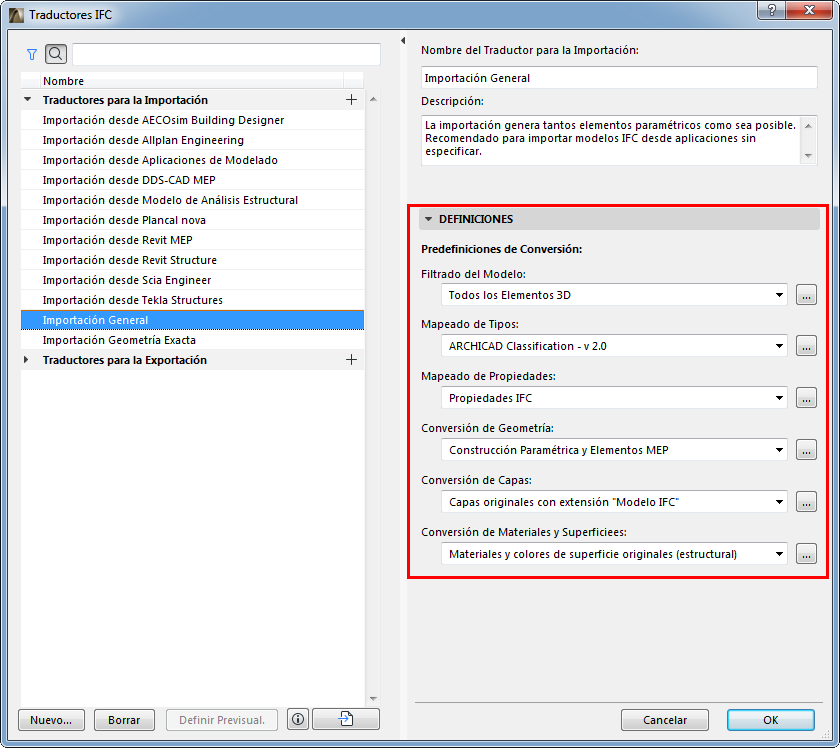
Task: Click the description scroll up arrow
Action: click(808, 125)
